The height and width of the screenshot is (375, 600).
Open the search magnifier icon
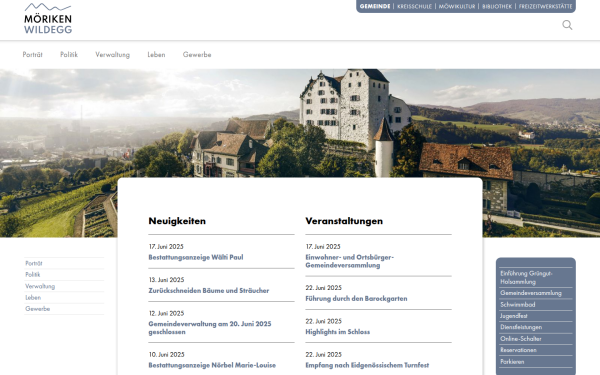coord(567,25)
